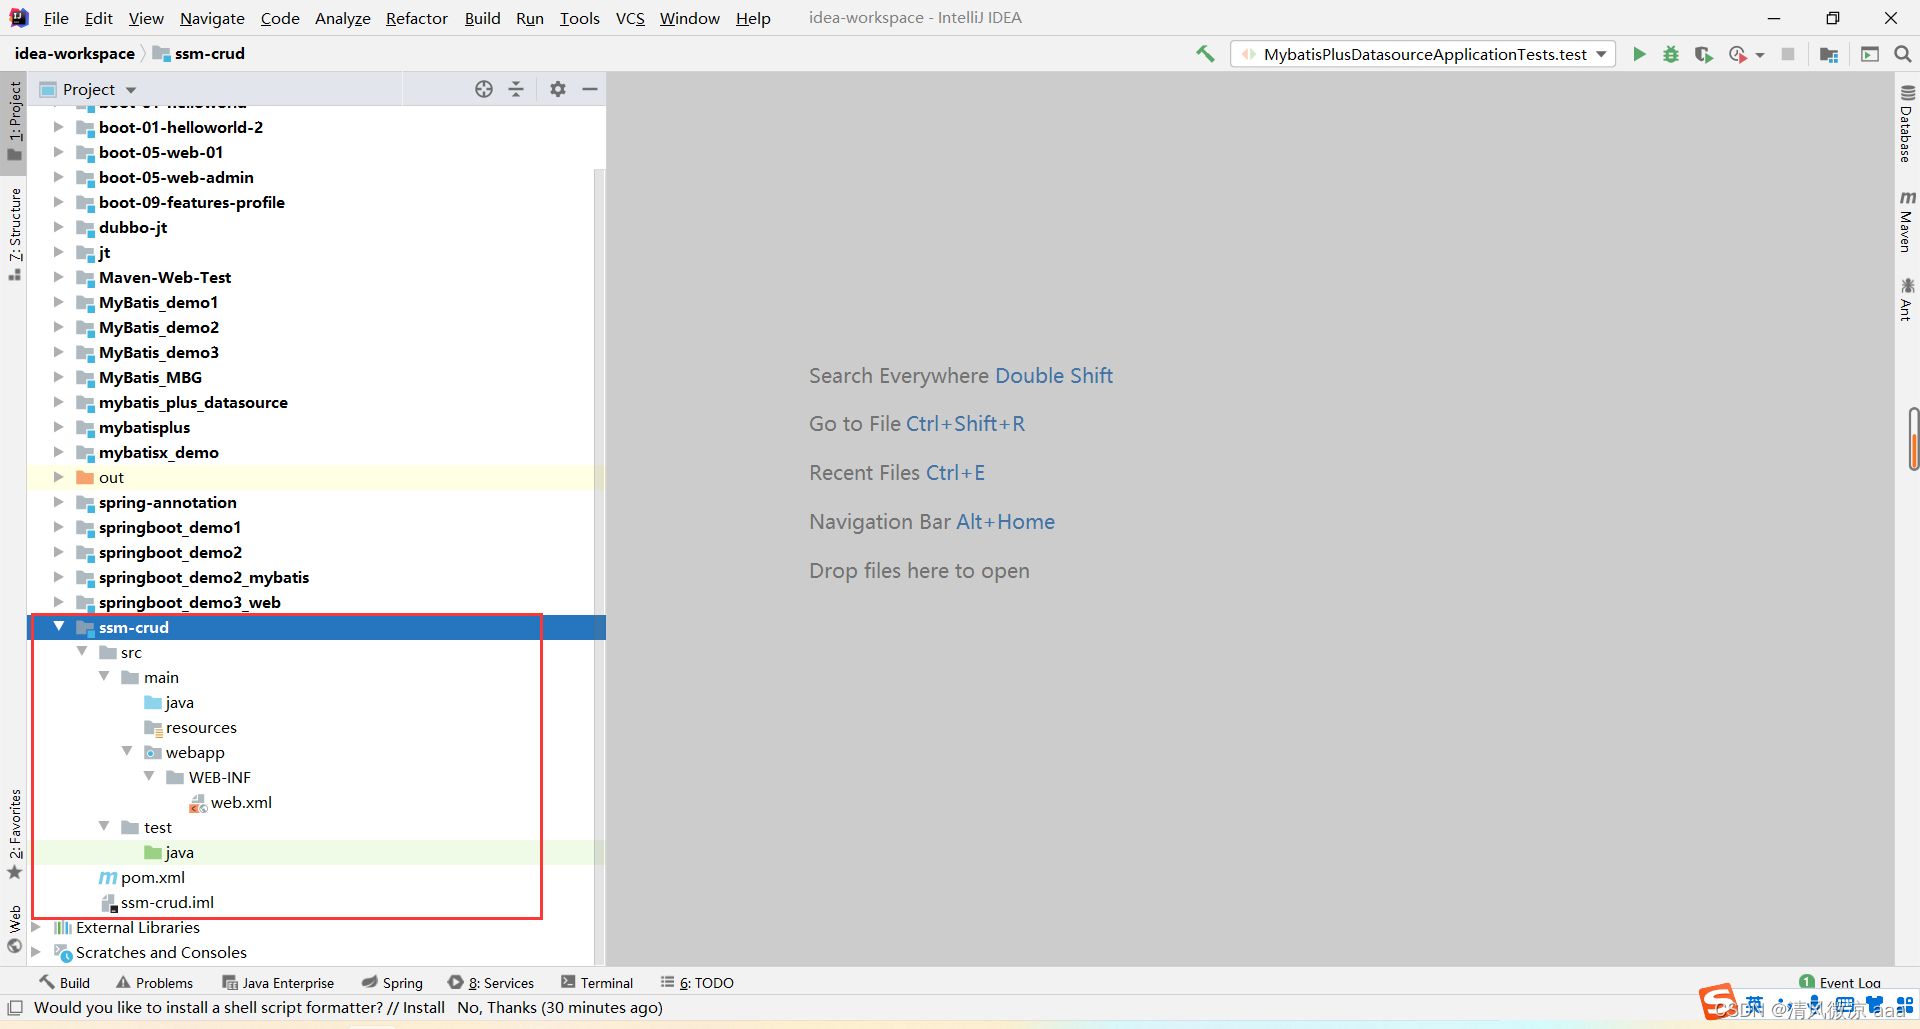Select web.xml in the project tree

(x=241, y=802)
